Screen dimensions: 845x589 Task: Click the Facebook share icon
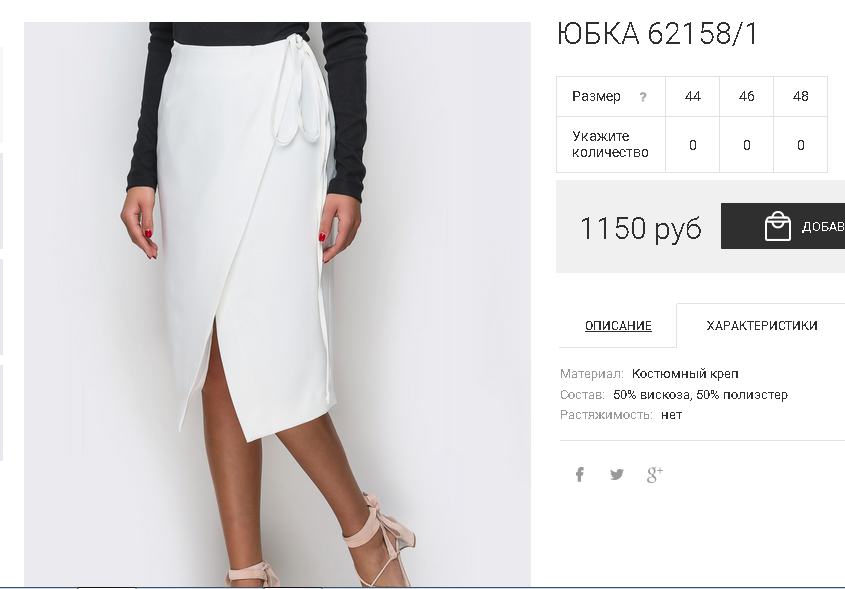point(579,474)
